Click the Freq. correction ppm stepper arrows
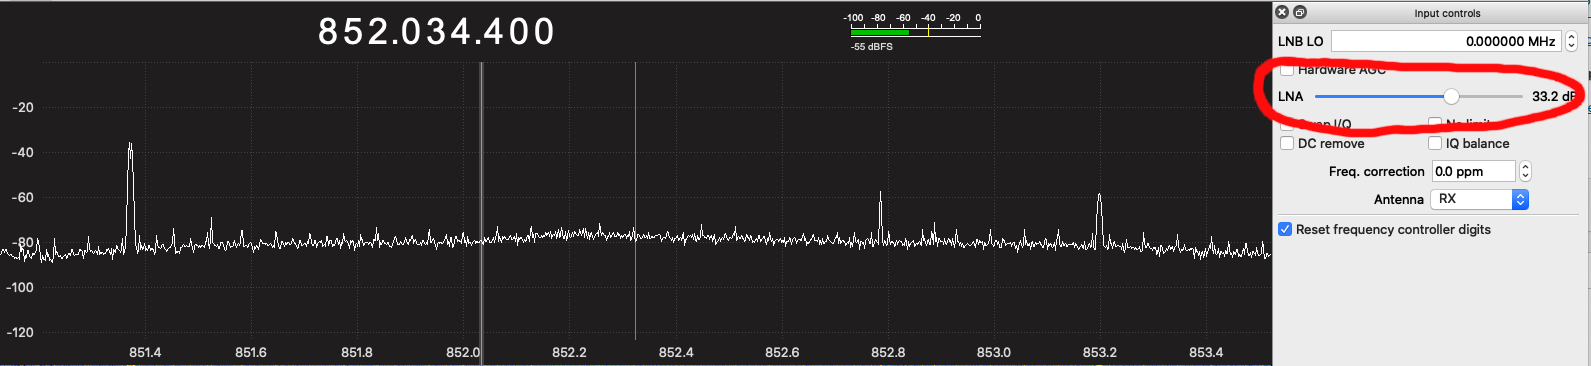 [x=1525, y=171]
